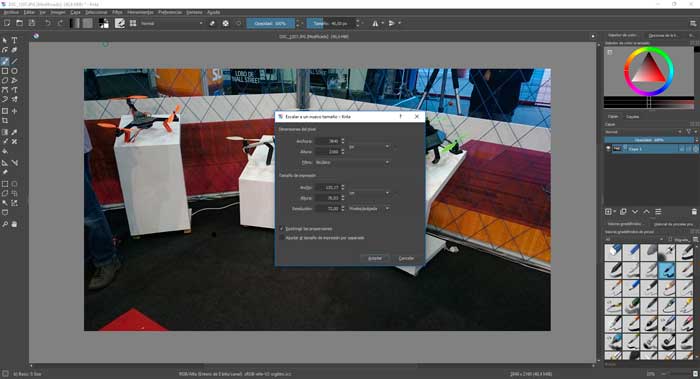Select the Crop tool
The image size is (700, 379).
(5, 121)
